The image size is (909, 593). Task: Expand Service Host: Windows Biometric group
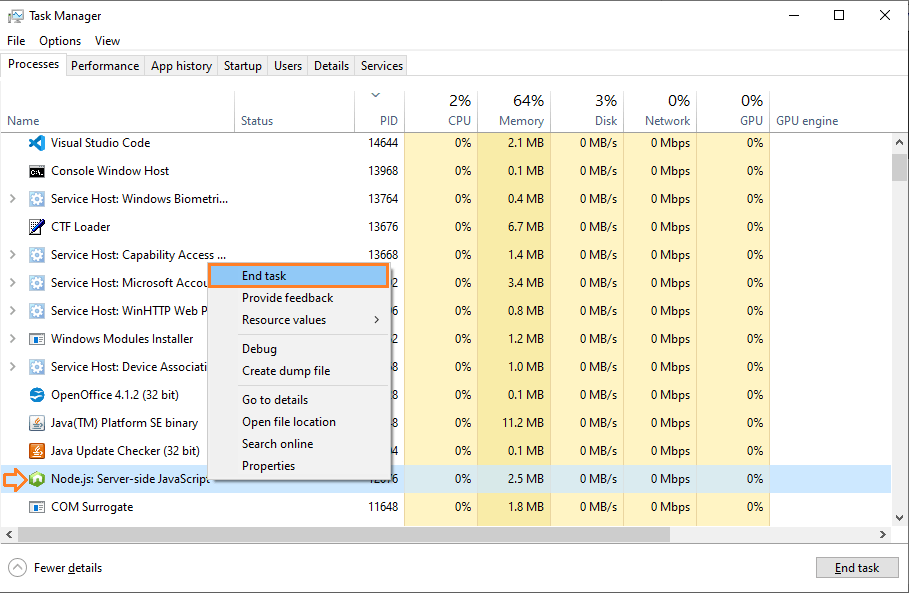coord(13,199)
